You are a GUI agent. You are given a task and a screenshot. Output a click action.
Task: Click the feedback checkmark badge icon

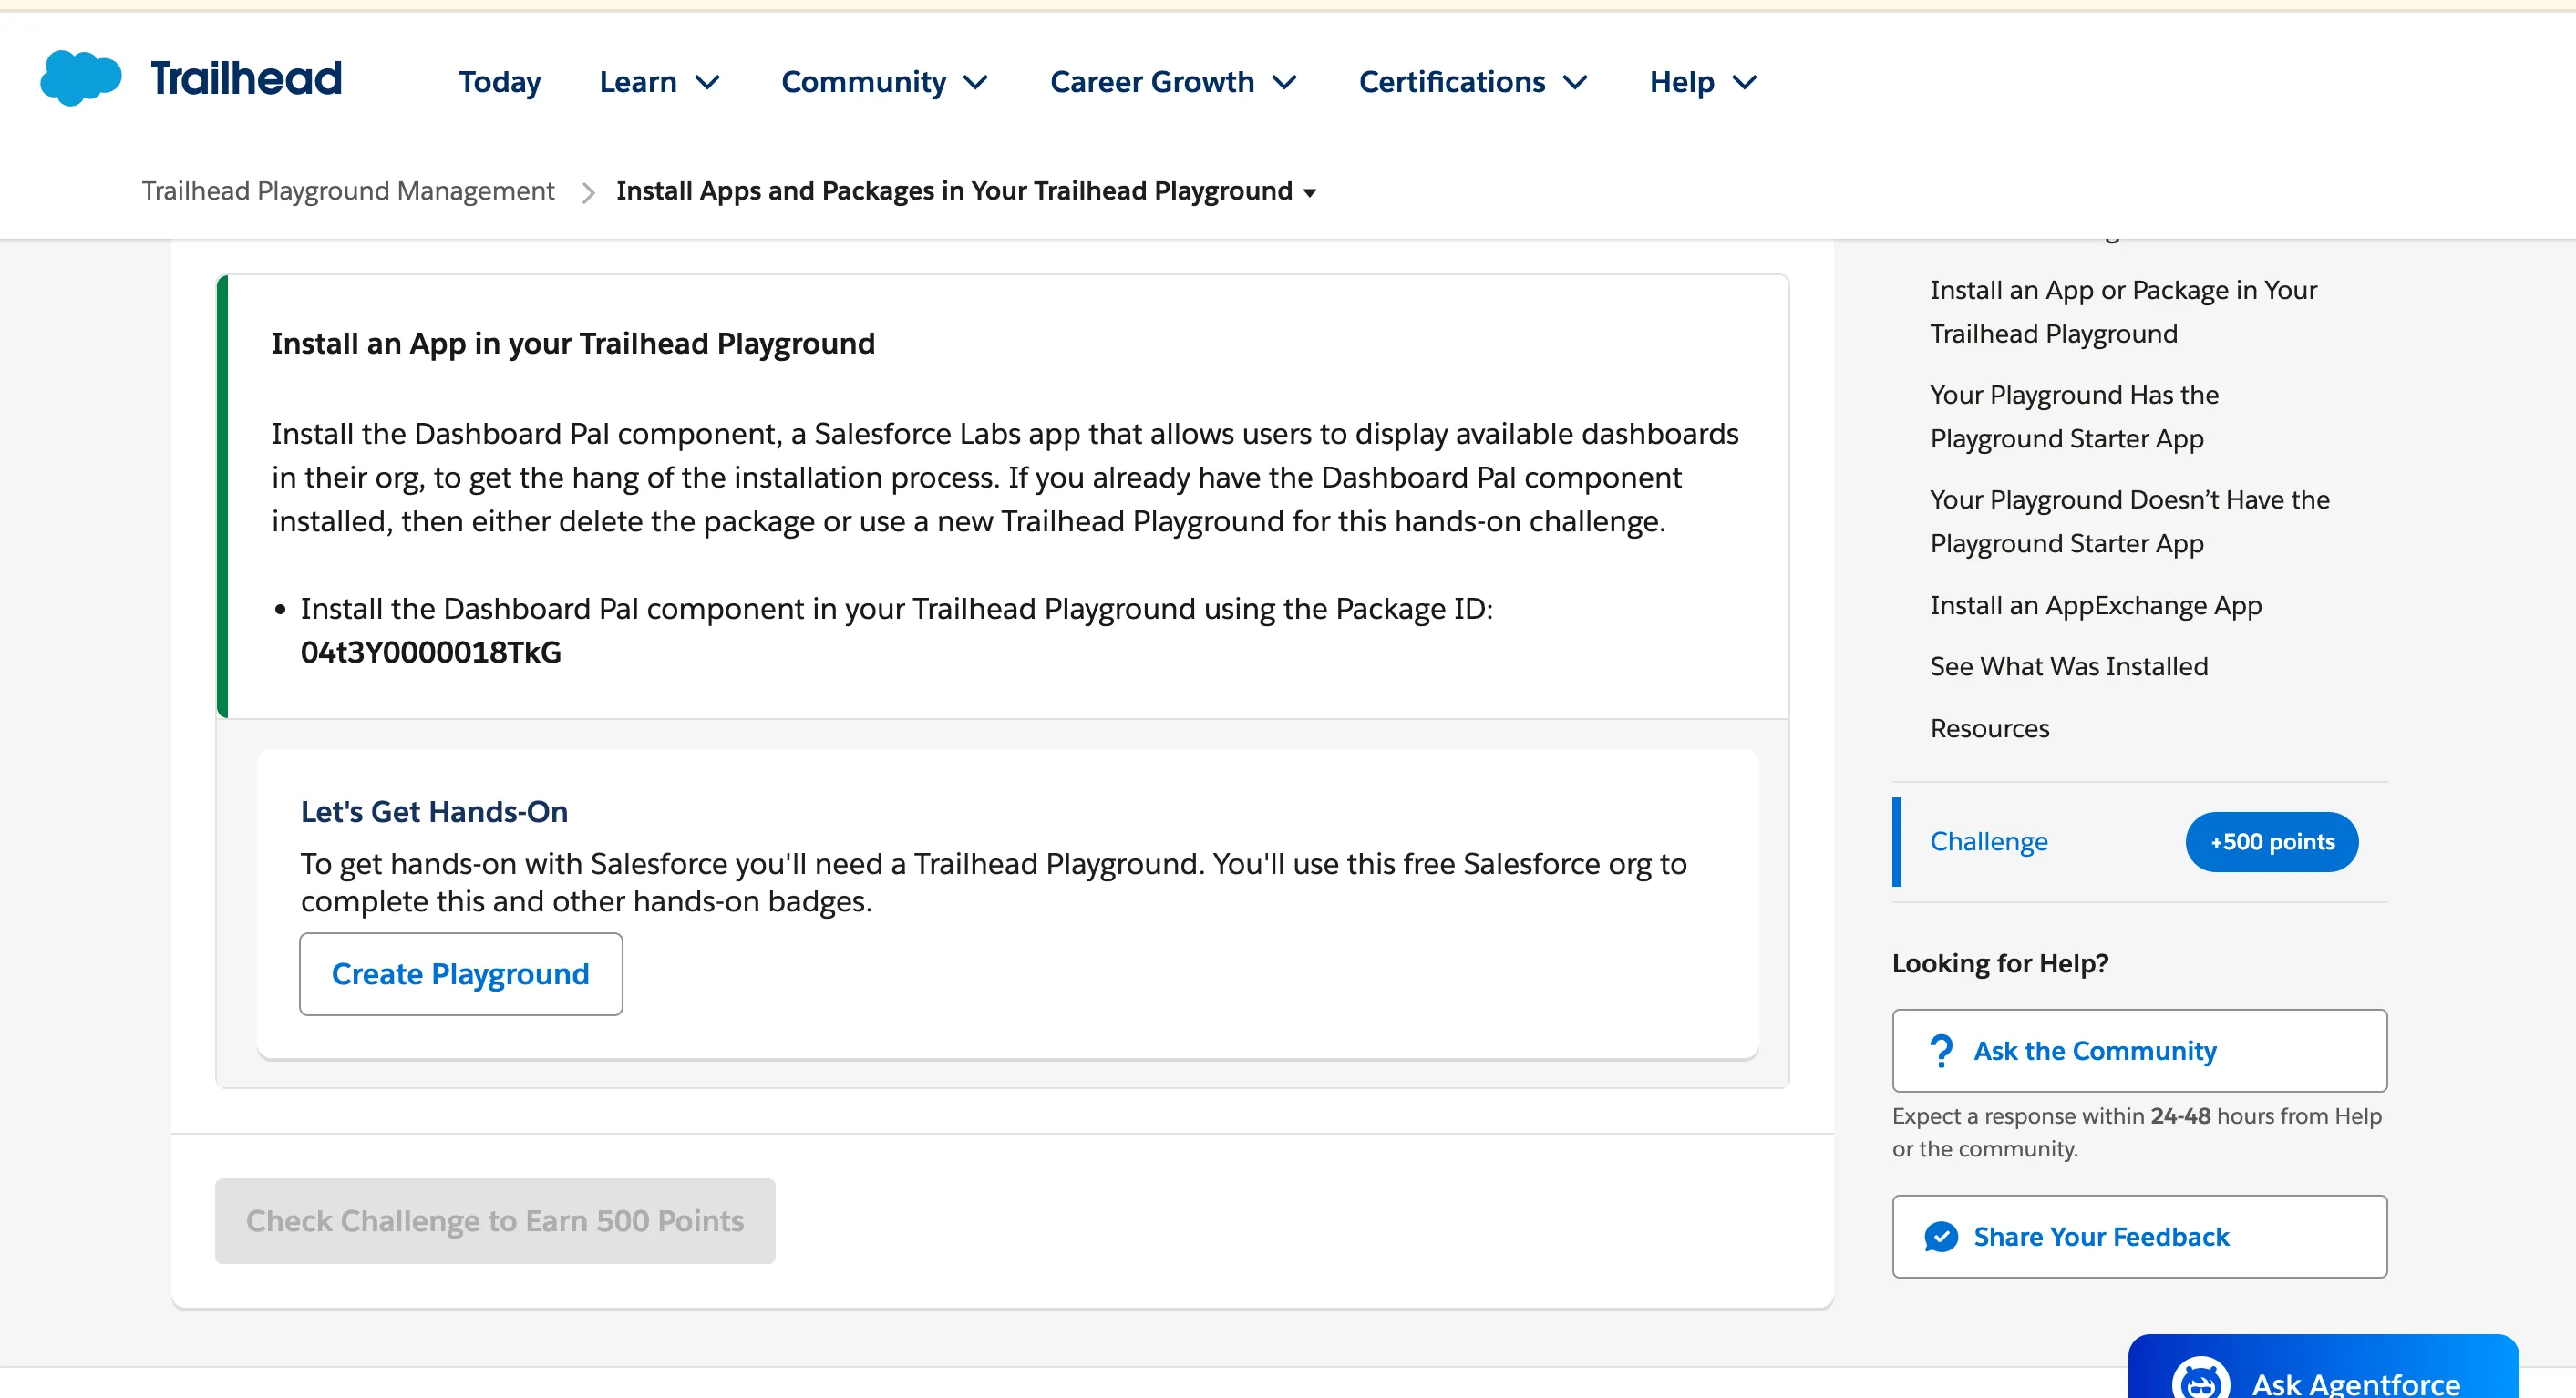(x=1940, y=1237)
